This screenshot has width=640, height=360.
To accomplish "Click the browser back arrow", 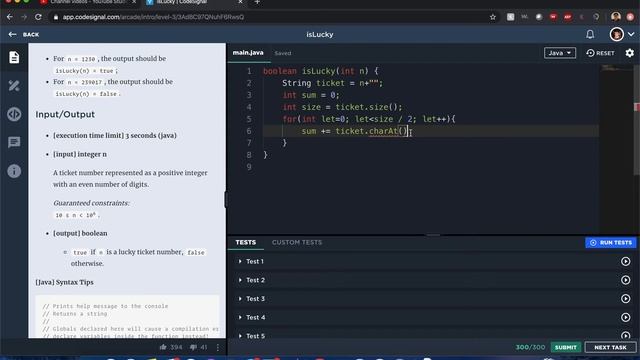I will (10, 17).
